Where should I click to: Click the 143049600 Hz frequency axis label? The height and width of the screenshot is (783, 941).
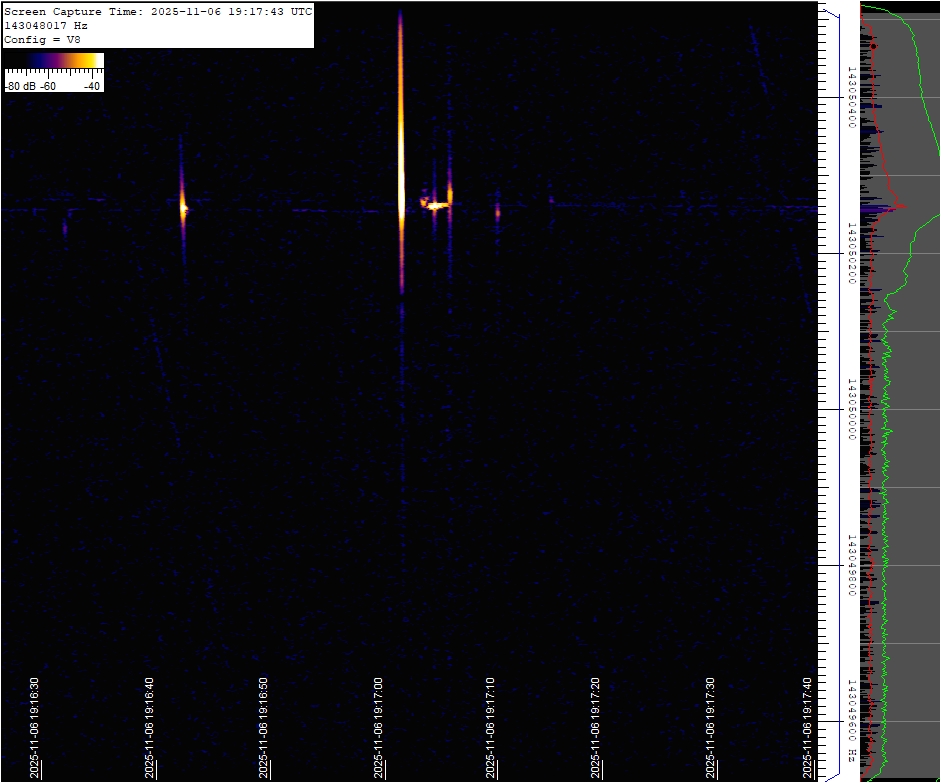pos(851,720)
